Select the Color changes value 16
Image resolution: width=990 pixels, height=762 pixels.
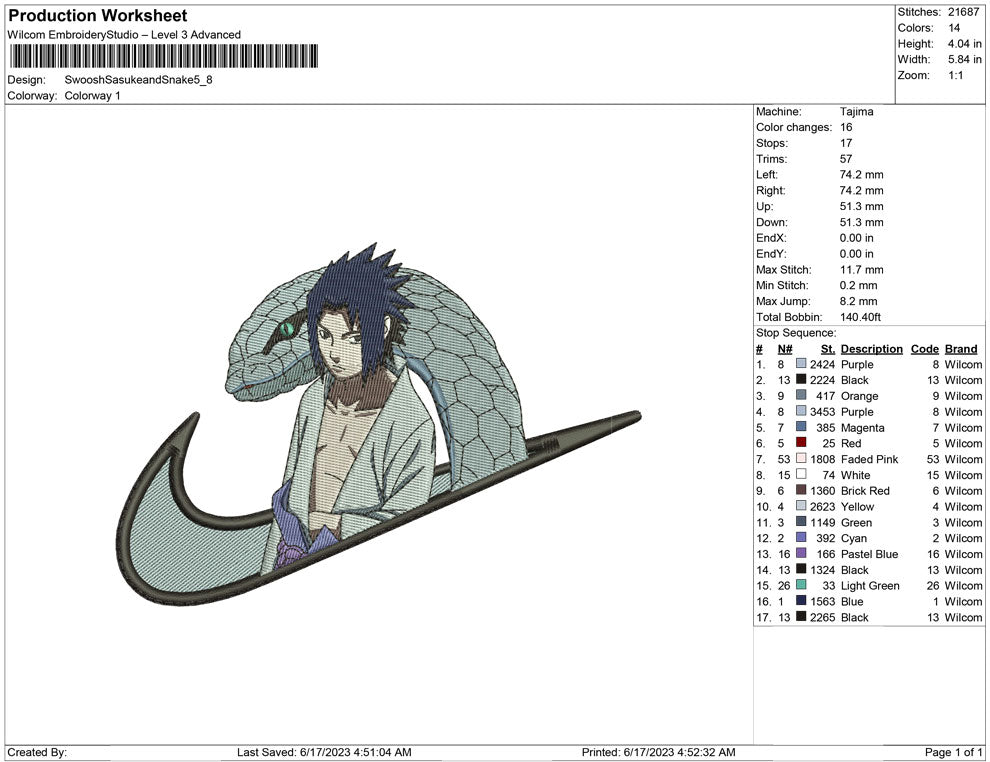[x=845, y=127]
